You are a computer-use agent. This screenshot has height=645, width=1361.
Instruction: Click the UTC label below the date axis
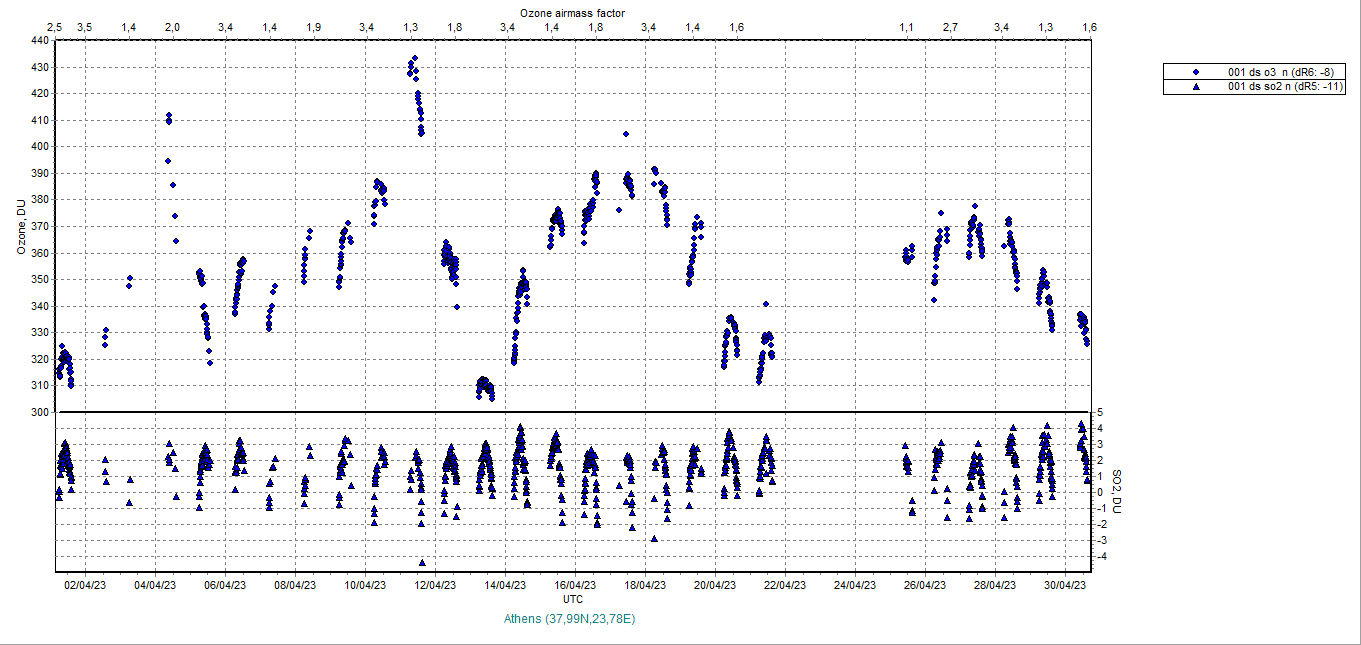[573, 599]
